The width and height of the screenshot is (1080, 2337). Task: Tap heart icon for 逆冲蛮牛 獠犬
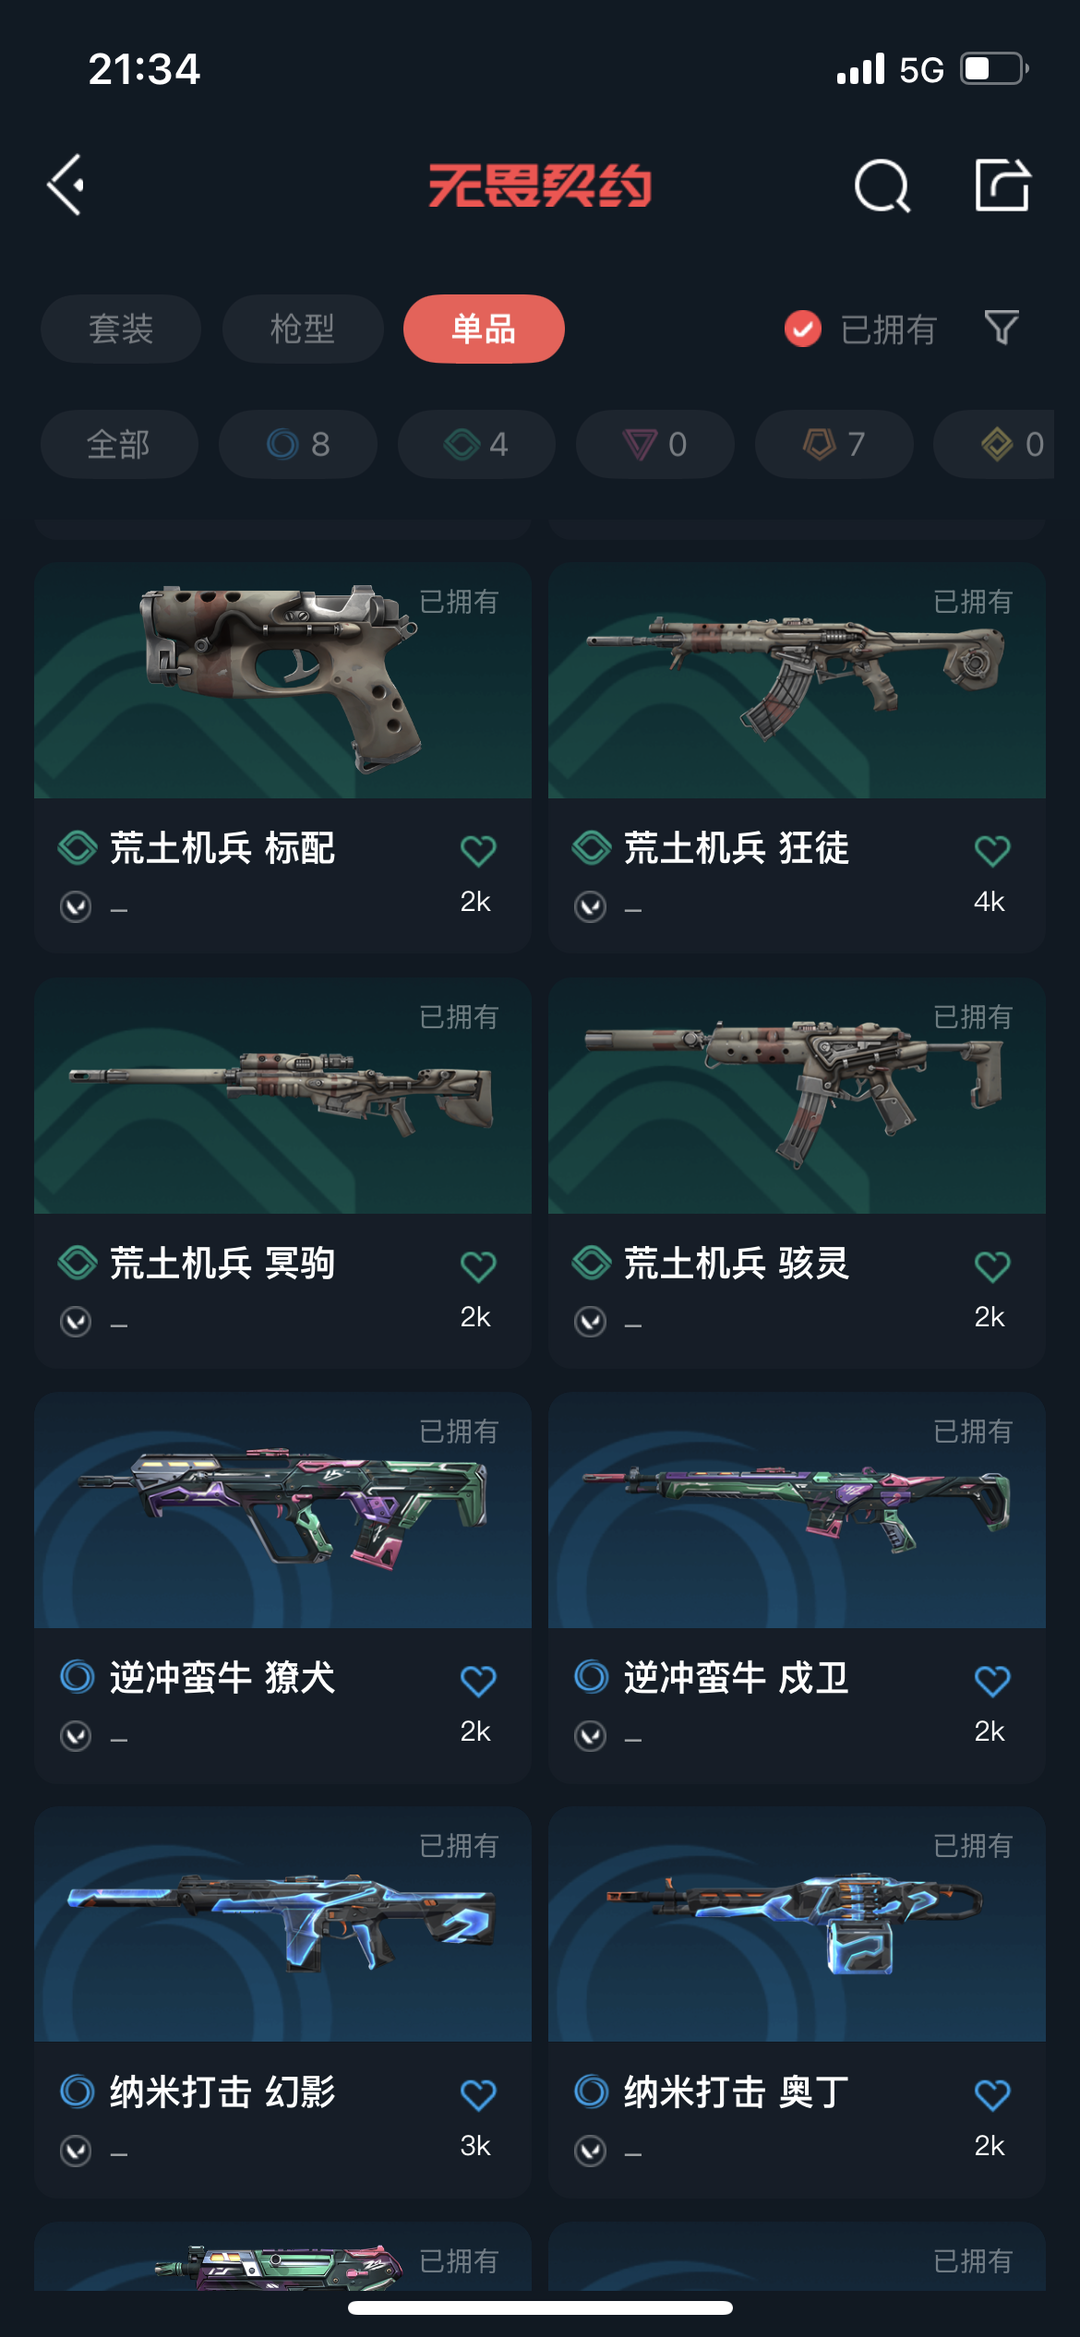478,1681
